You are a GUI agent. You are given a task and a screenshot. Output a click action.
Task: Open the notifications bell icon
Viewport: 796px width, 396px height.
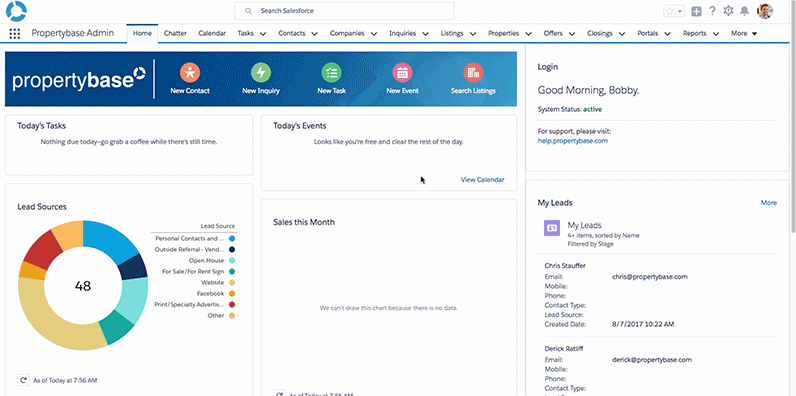744,11
